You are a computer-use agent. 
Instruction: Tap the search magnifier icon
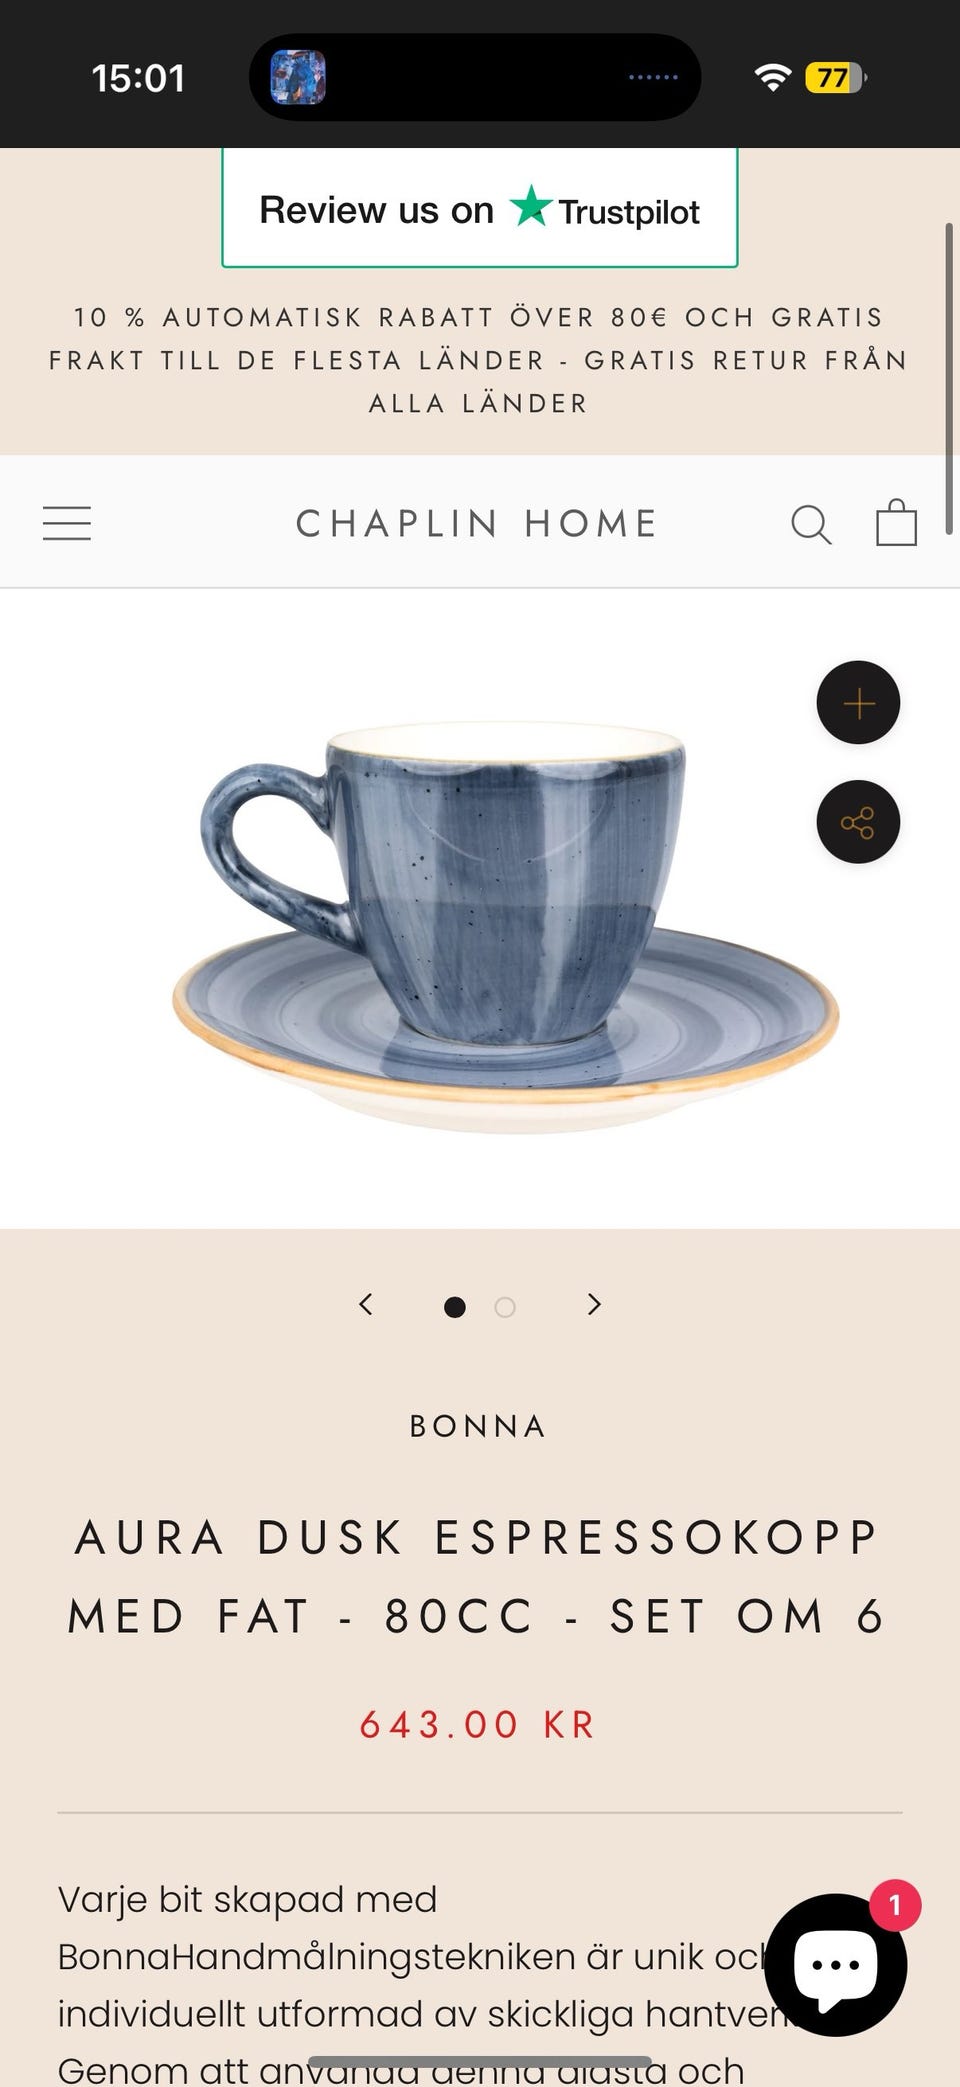[x=811, y=524]
